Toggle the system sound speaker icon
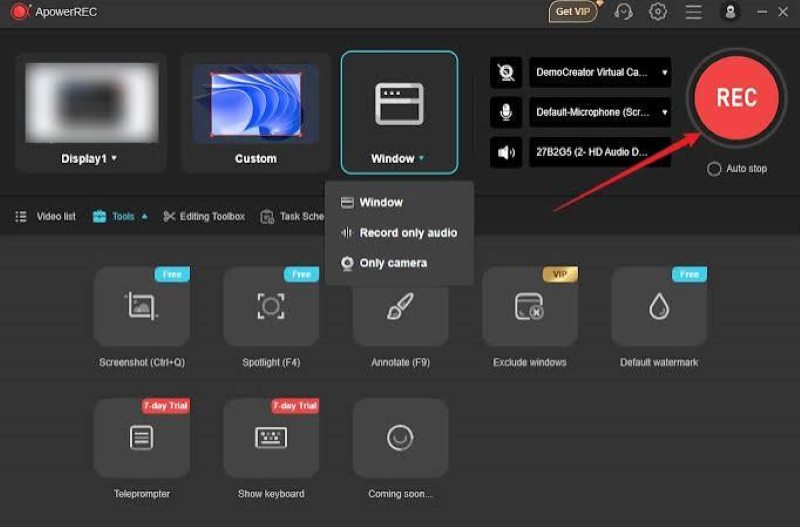The height and width of the screenshot is (527, 800). tap(506, 152)
